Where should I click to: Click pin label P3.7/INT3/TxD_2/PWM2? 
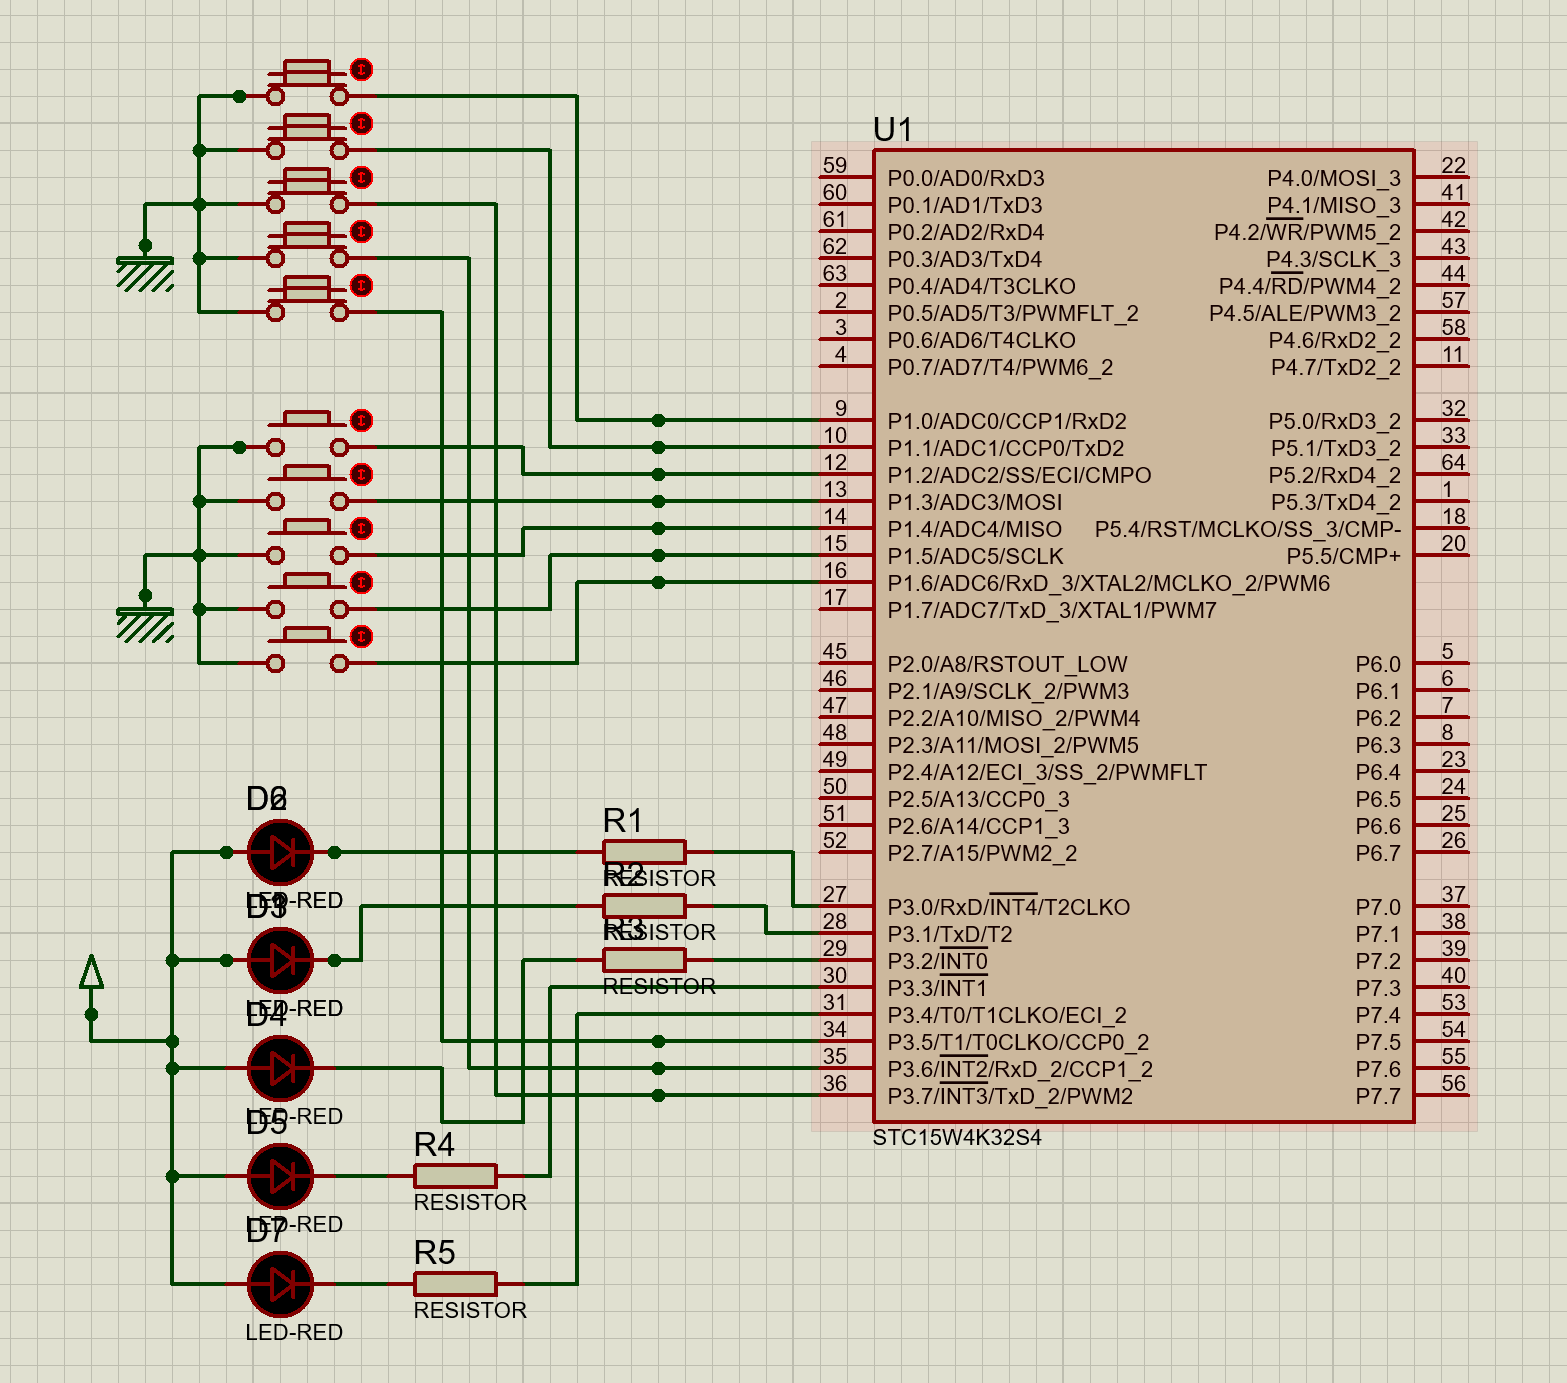click(x=1010, y=1096)
